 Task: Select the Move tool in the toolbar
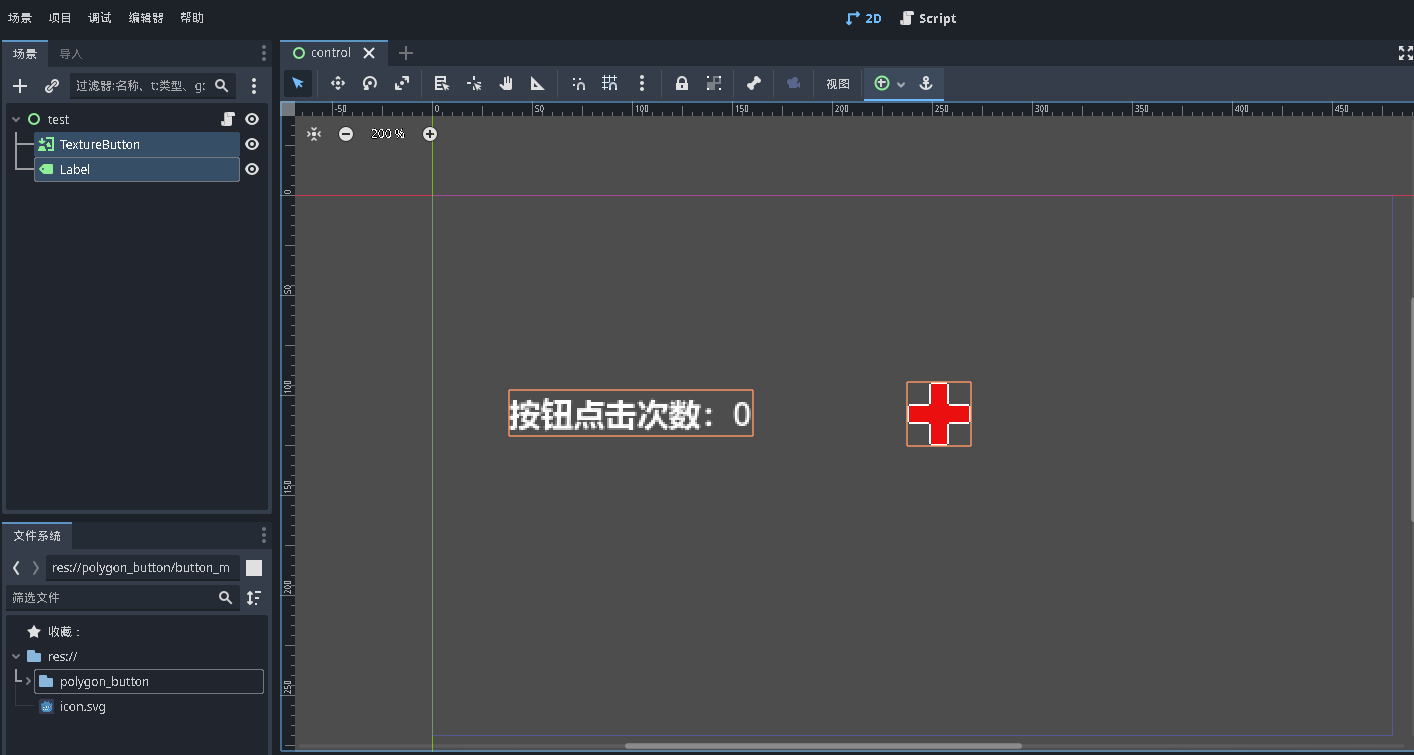(x=337, y=83)
